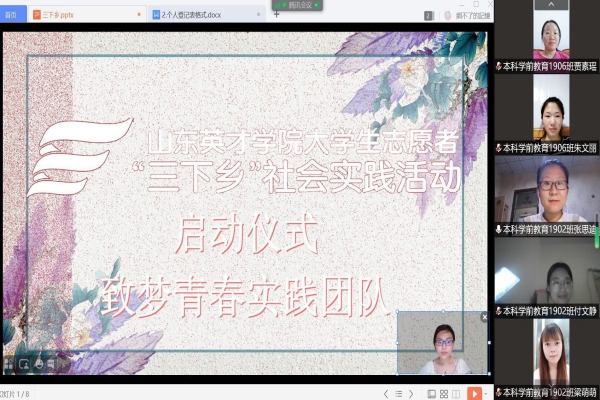600x400 pixels.
Task: Click the chat bubble icon on slide overlay
Action: click(x=51, y=364)
